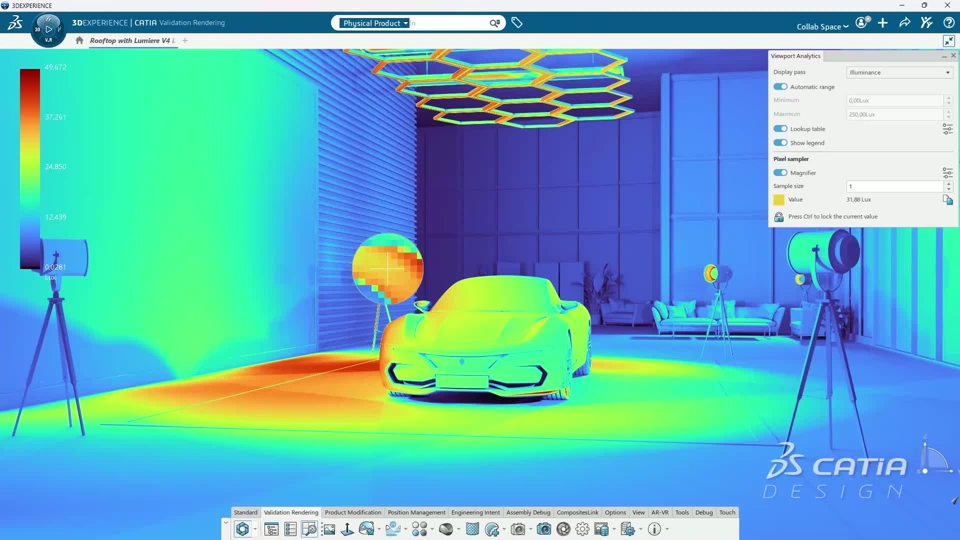Open the 3DS compass play button
This screenshot has width=960, height=540.
coord(48,29)
